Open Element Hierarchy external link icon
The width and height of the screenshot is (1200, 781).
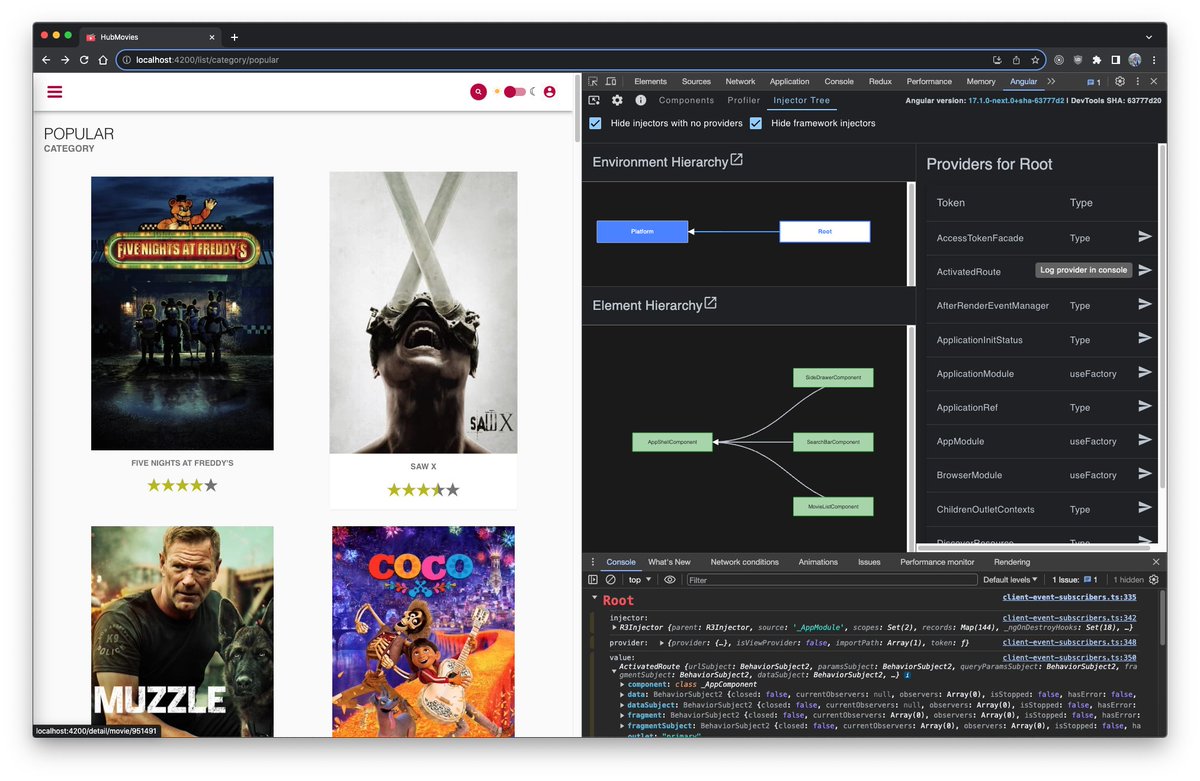click(711, 303)
